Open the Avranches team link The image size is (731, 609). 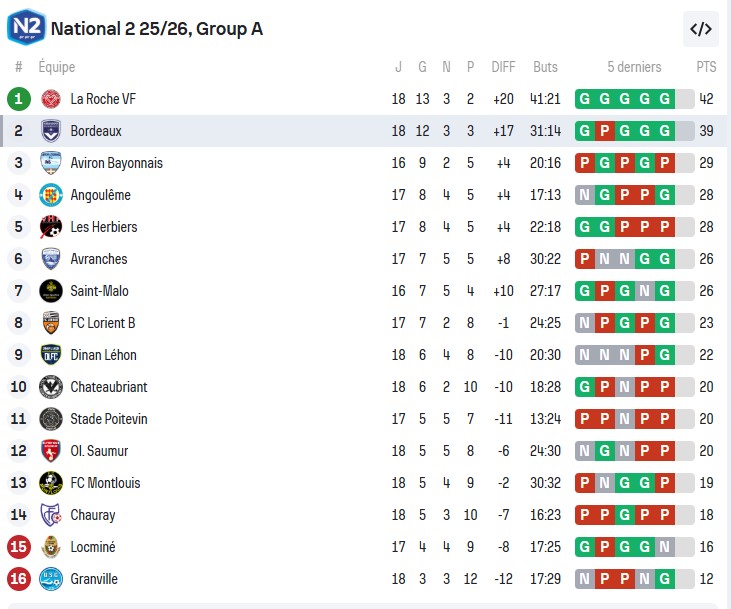tap(99, 259)
